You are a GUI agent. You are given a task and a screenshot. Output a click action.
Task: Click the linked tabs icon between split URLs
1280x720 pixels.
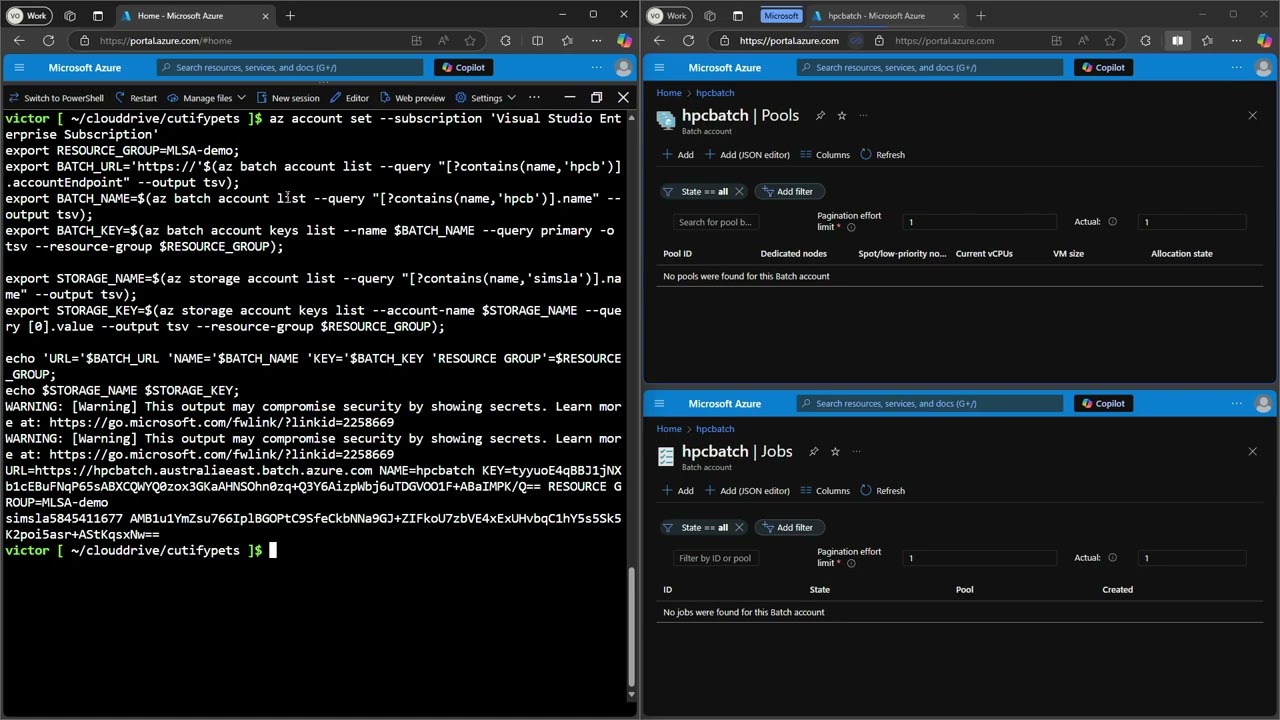point(856,41)
